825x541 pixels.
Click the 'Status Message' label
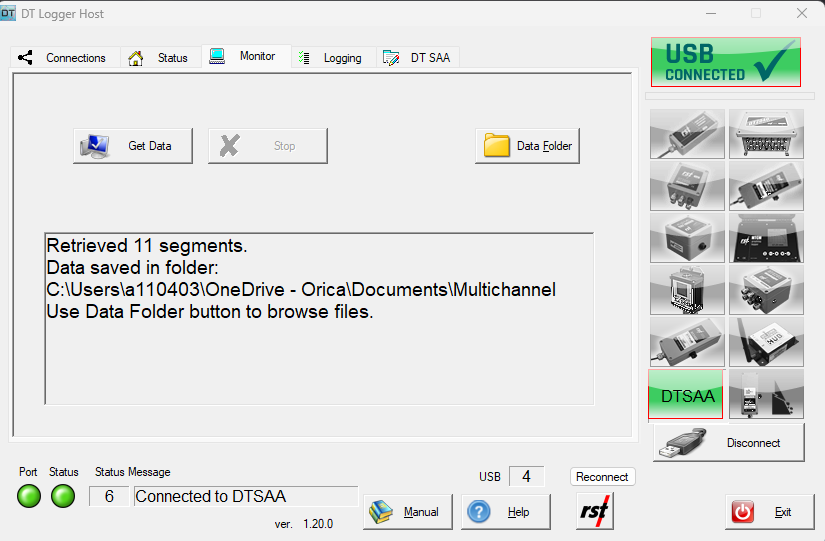click(133, 472)
